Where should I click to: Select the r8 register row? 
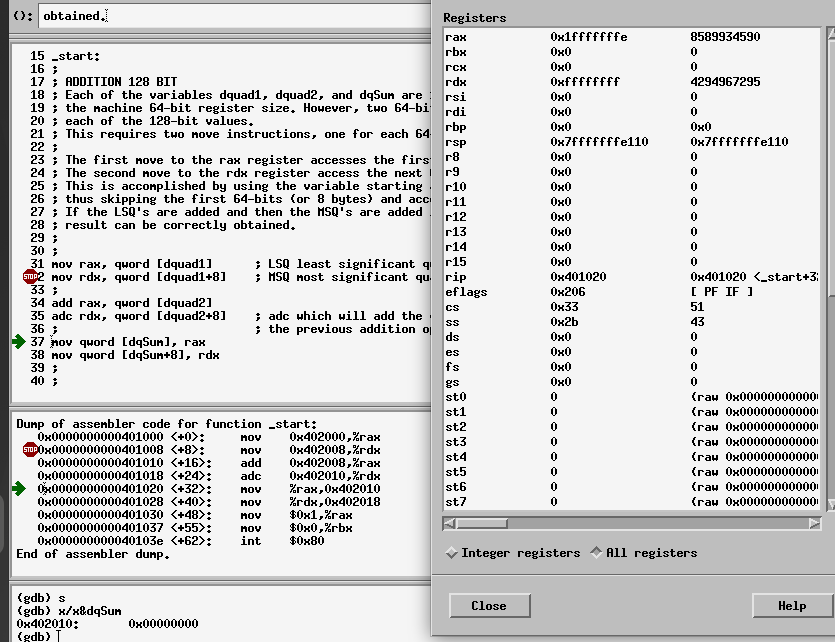[x=632, y=157]
